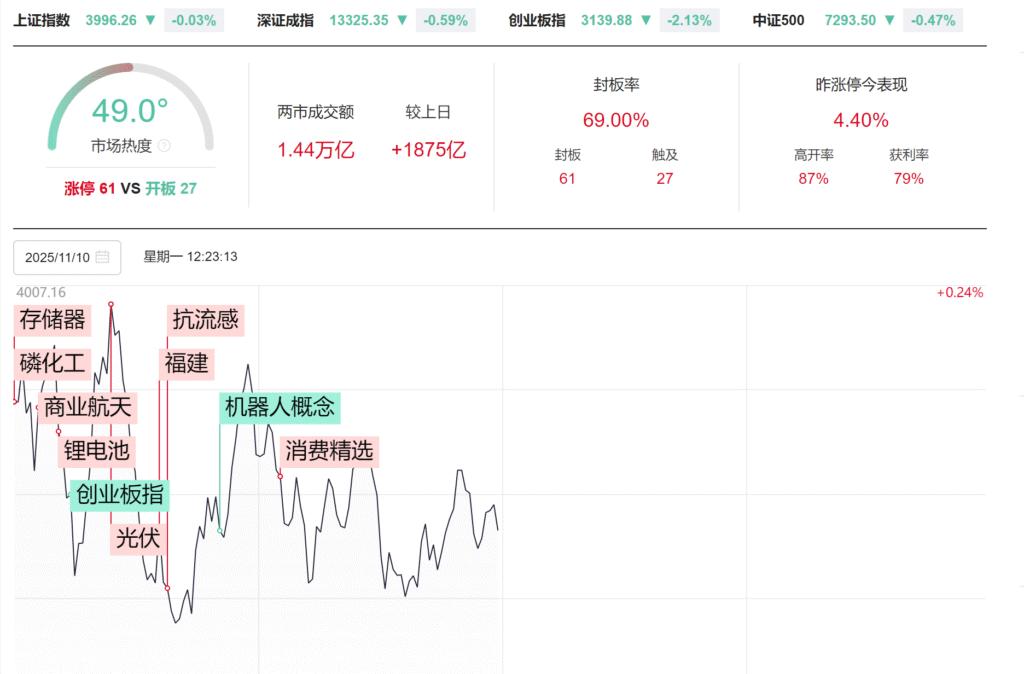Select the 消费精选 label on the chart
This screenshot has width=1024, height=674.
coord(329,450)
